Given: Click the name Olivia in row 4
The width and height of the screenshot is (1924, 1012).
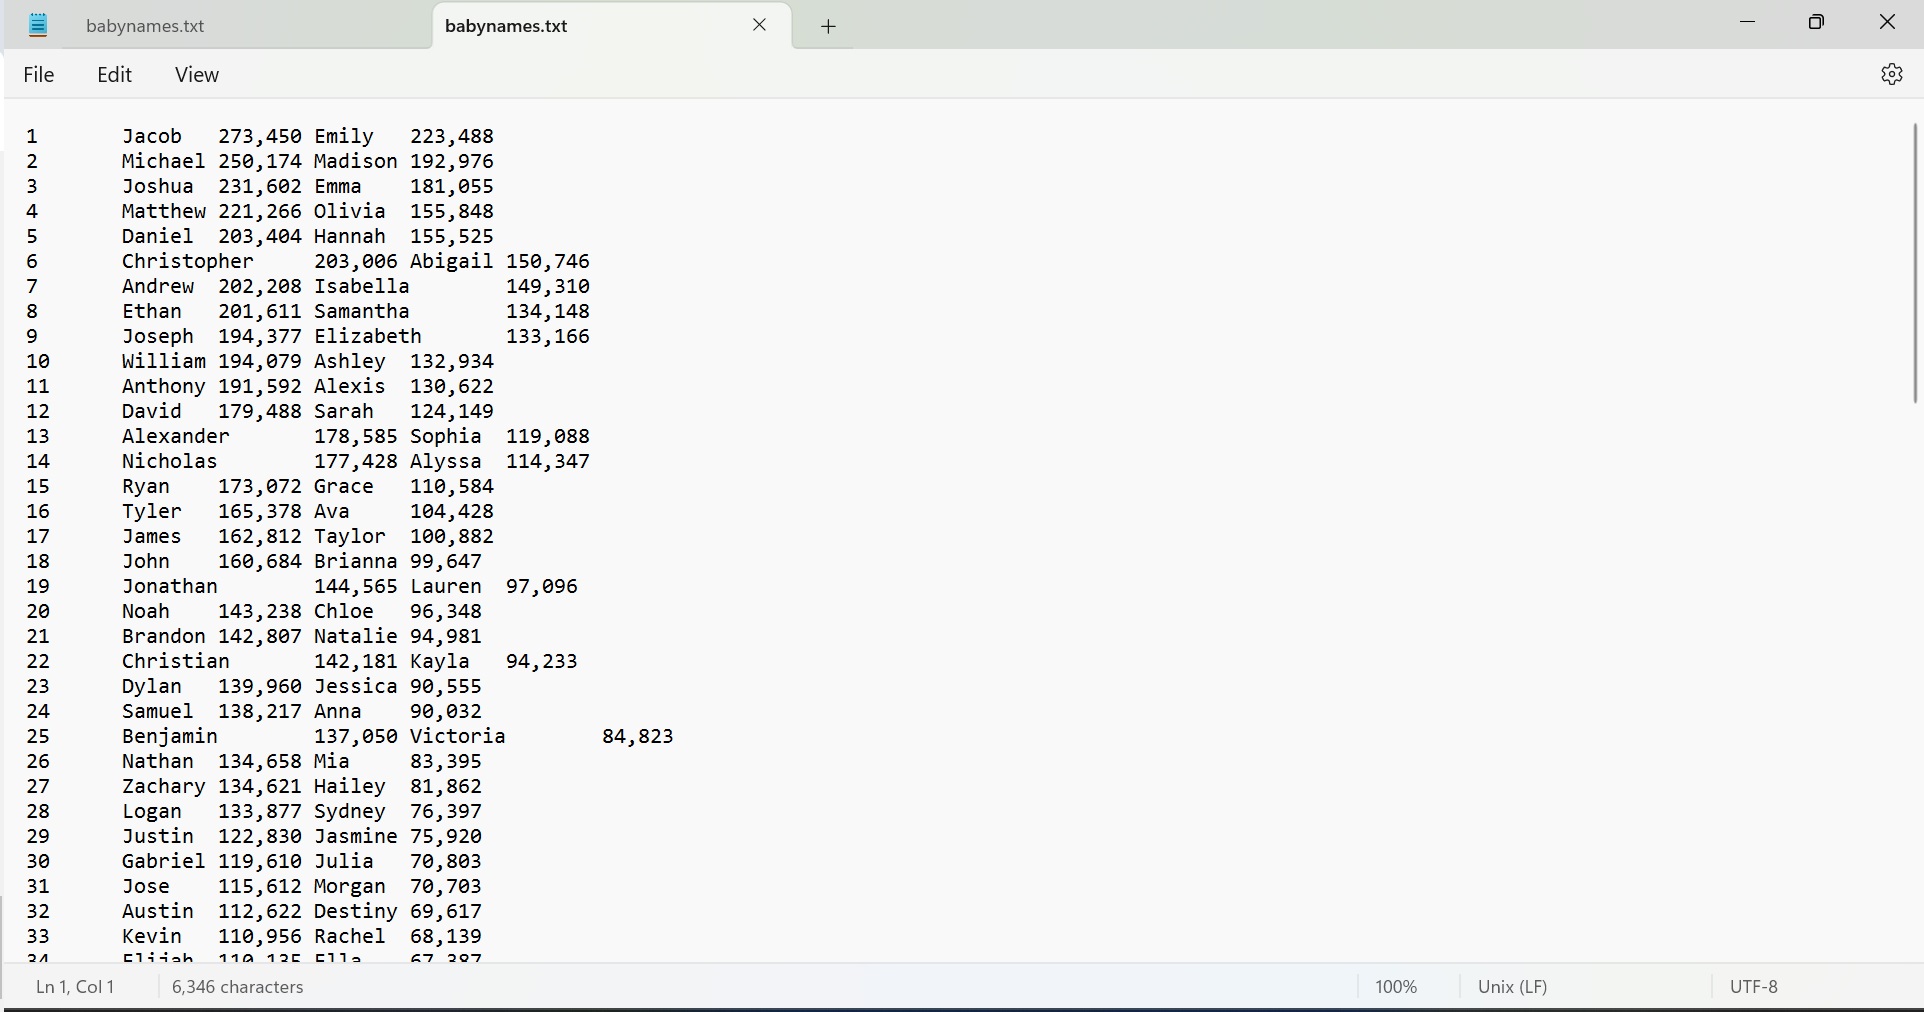Looking at the screenshot, I should (350, 211).
